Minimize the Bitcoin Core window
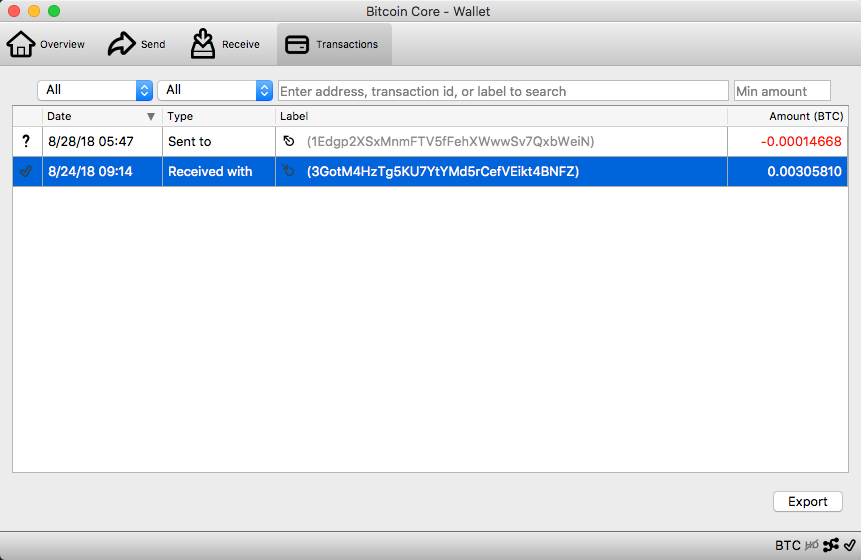Screen dimensions: 861x560 [34, 11]
